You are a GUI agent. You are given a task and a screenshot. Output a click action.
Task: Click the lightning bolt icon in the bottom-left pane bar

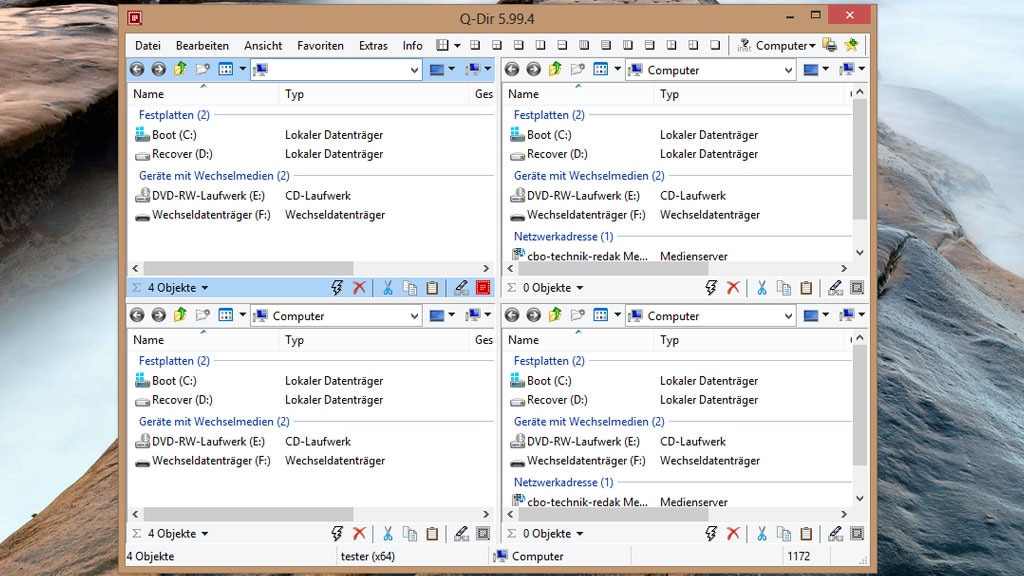click(337, 533)
